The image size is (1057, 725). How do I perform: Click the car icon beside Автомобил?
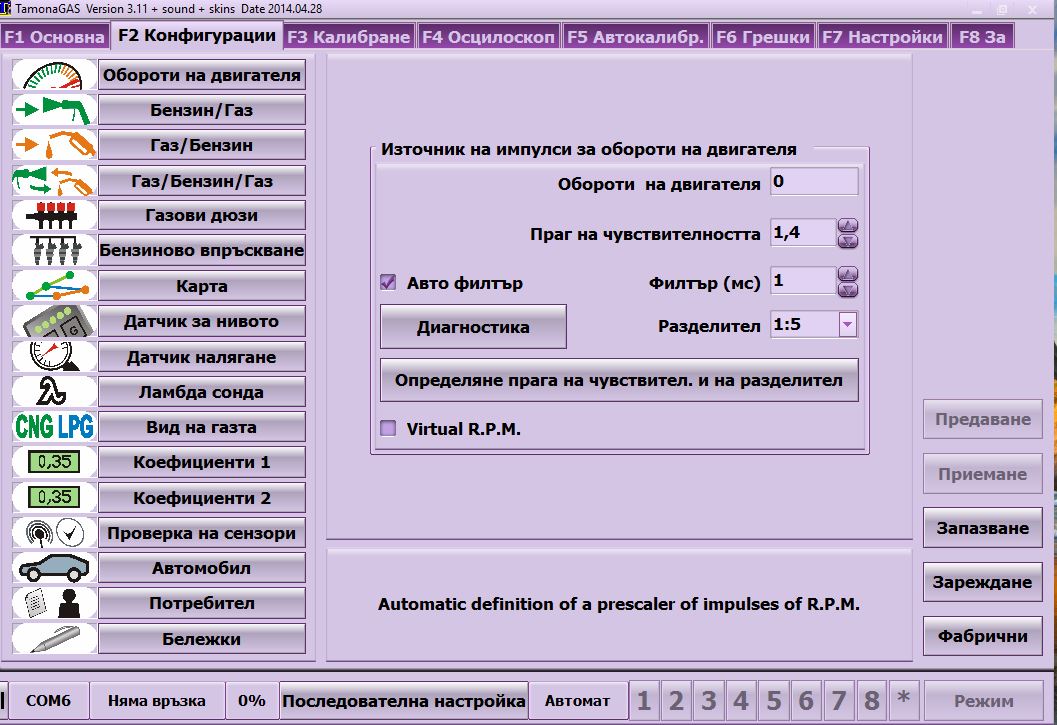tap(54, 568)
